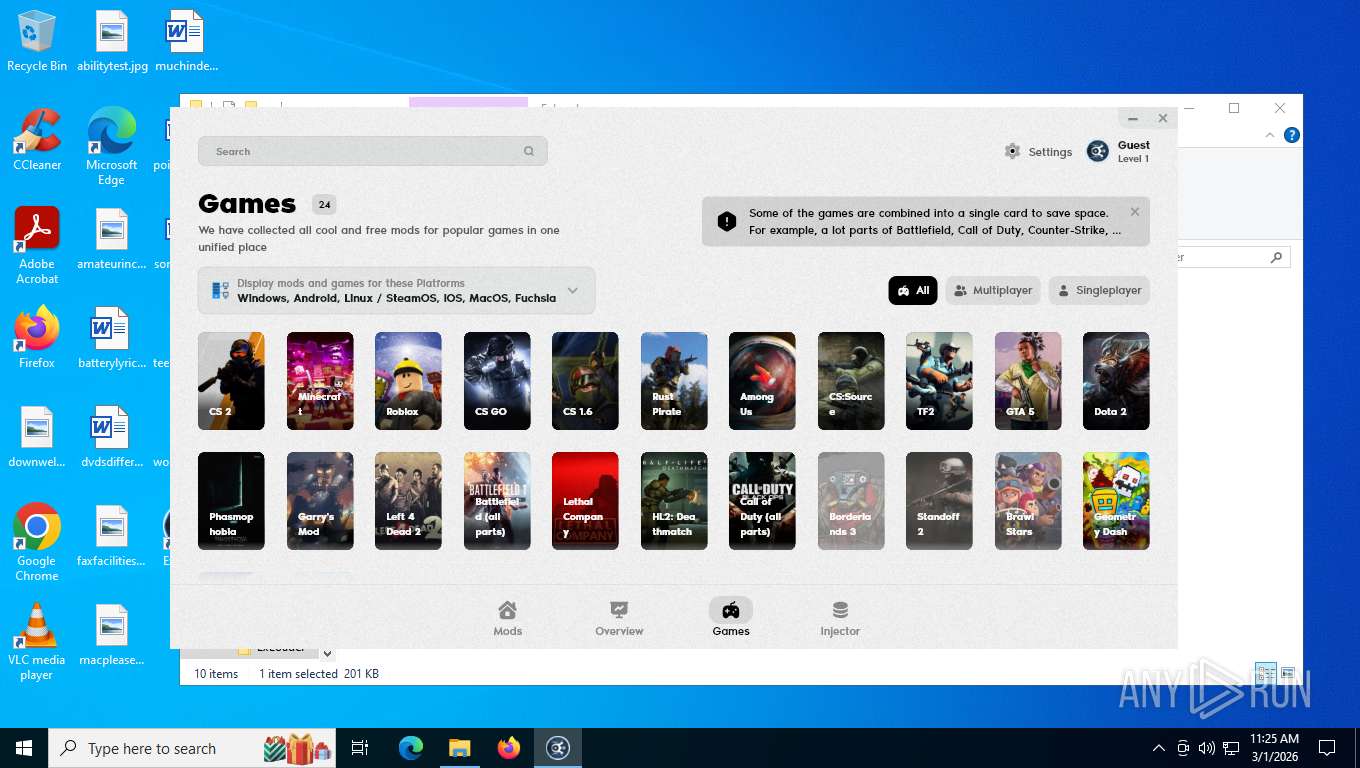Open the HL2: Deathmatch game card
Viewport: 1360px width, 768px height.
pyautogui.click(x=674, y=501)
